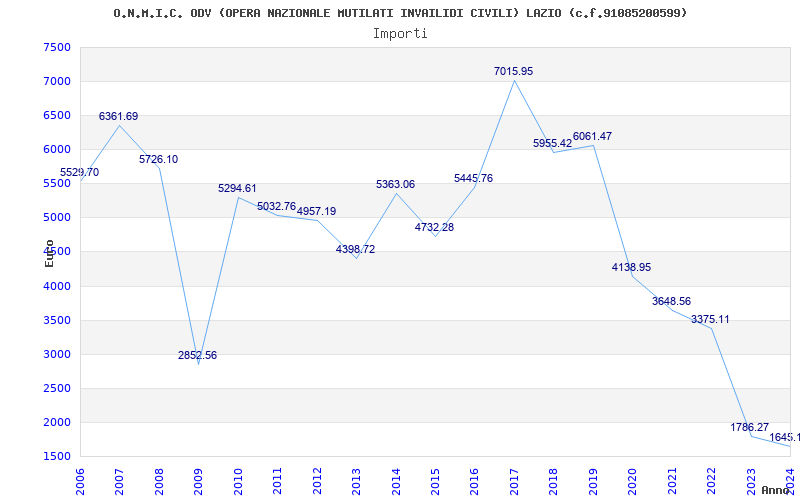Screen dimensions: 800x500
Task: Select the 2852.56 data label
Action: click(197, 355)
